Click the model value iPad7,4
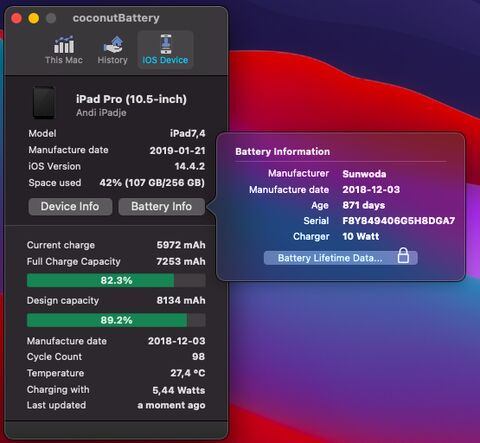The width and height of the screenshot is (480, 443). [188, 133]
